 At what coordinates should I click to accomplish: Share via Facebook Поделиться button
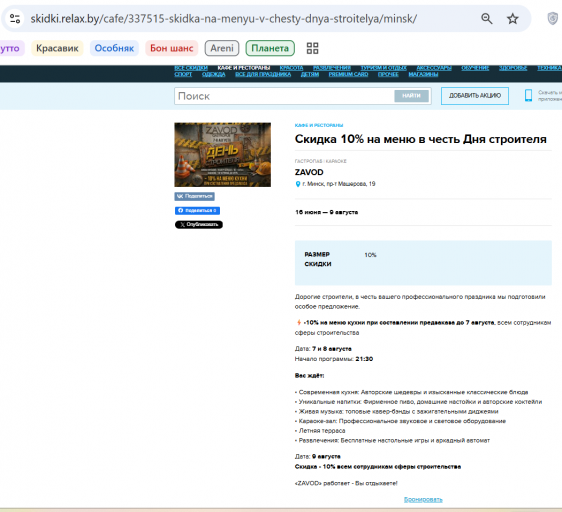(197, 210)
